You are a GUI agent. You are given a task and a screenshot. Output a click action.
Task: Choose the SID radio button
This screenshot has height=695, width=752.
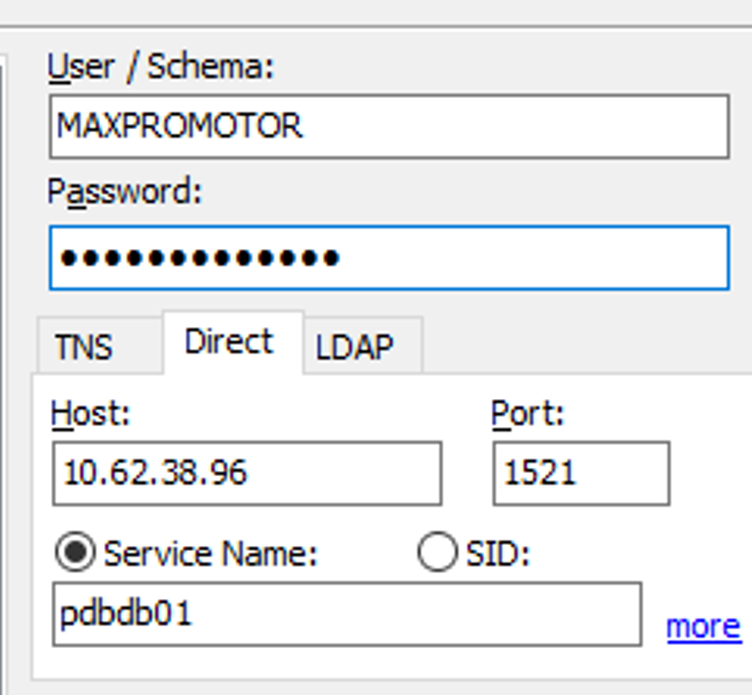pyautogui.click(x=437, y=553)
